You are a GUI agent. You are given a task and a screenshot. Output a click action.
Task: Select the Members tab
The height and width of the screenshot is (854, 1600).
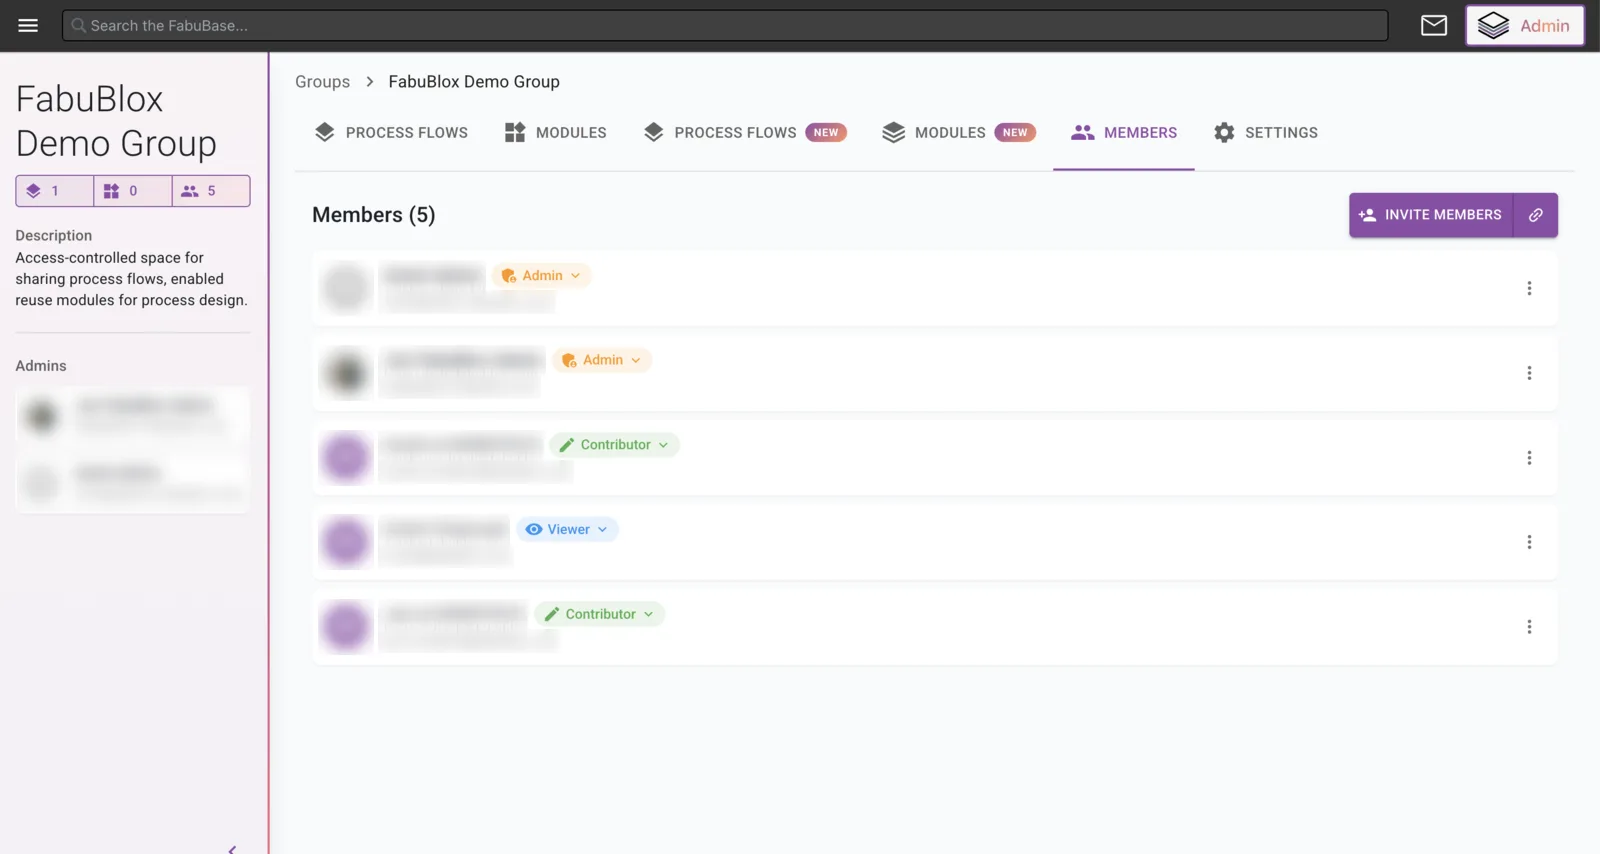point(1124,132)
